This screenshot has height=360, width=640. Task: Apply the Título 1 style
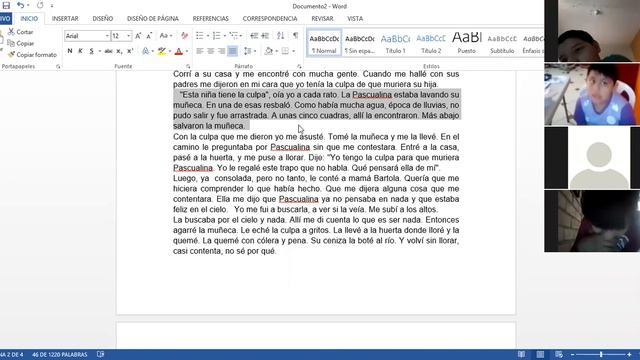(396, 43)
